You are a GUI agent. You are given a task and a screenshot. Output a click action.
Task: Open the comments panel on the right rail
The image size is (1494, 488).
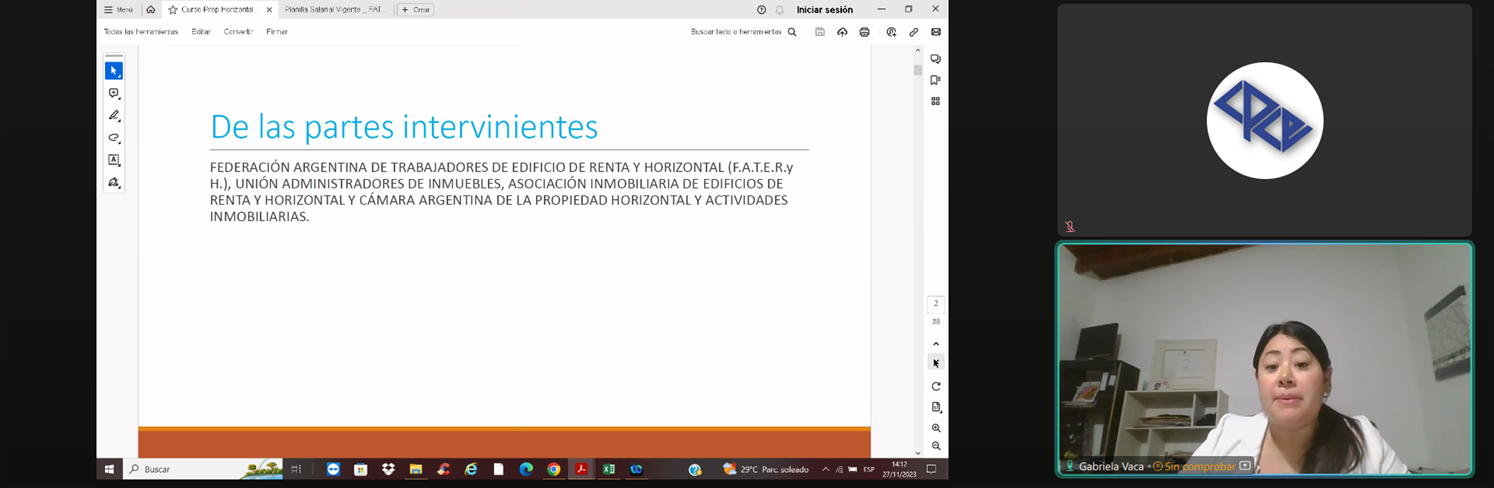[x=935, y=59]
